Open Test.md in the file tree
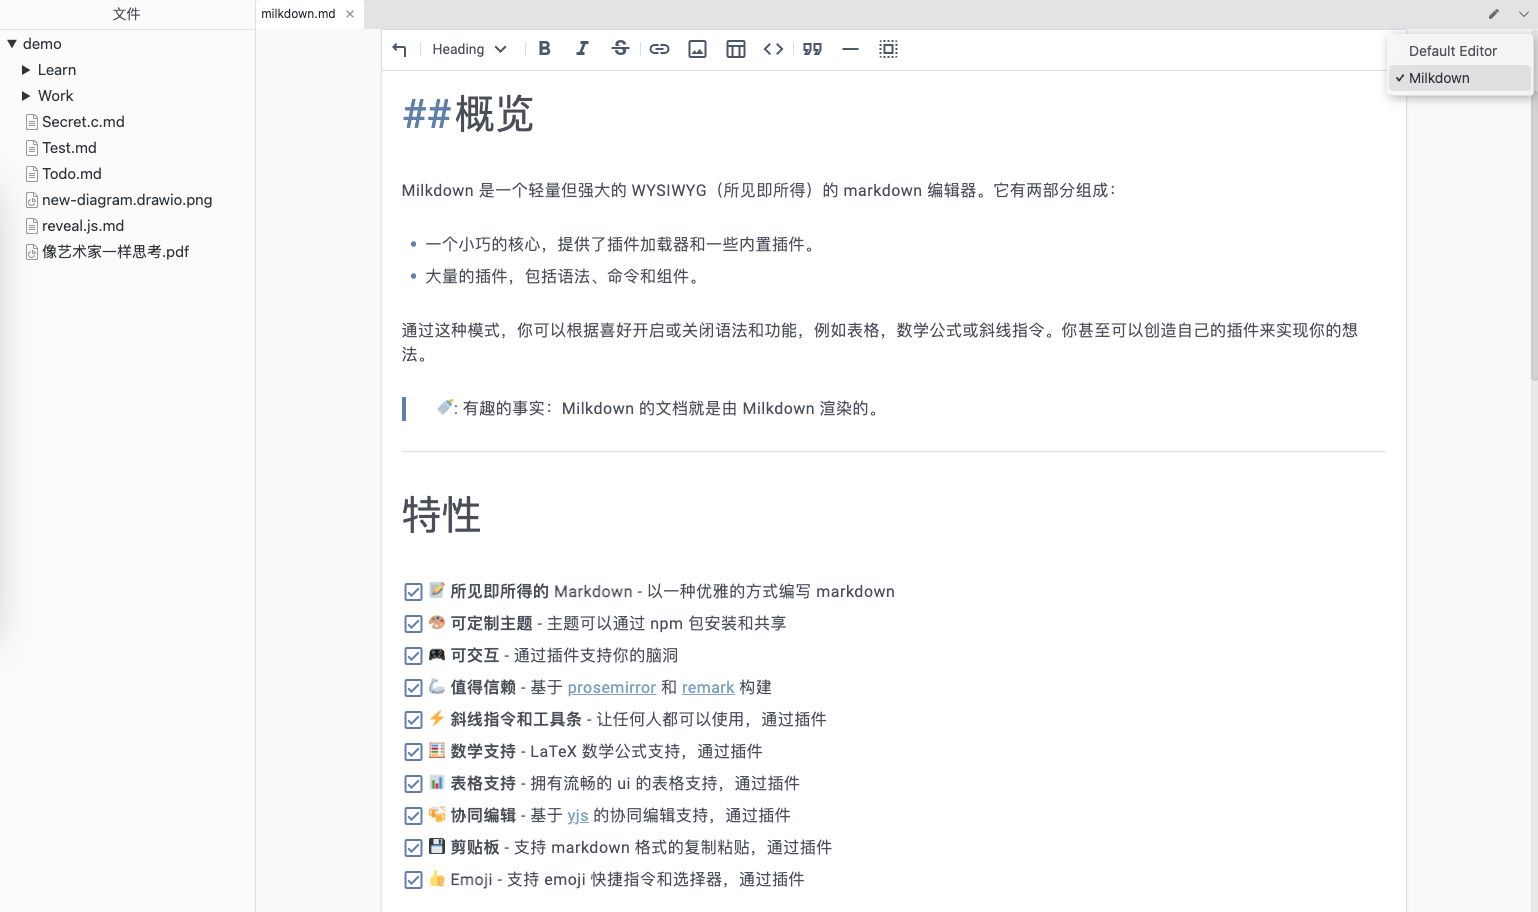Image resolution: width=1538 pixels, height=912 pixels. 69,148
